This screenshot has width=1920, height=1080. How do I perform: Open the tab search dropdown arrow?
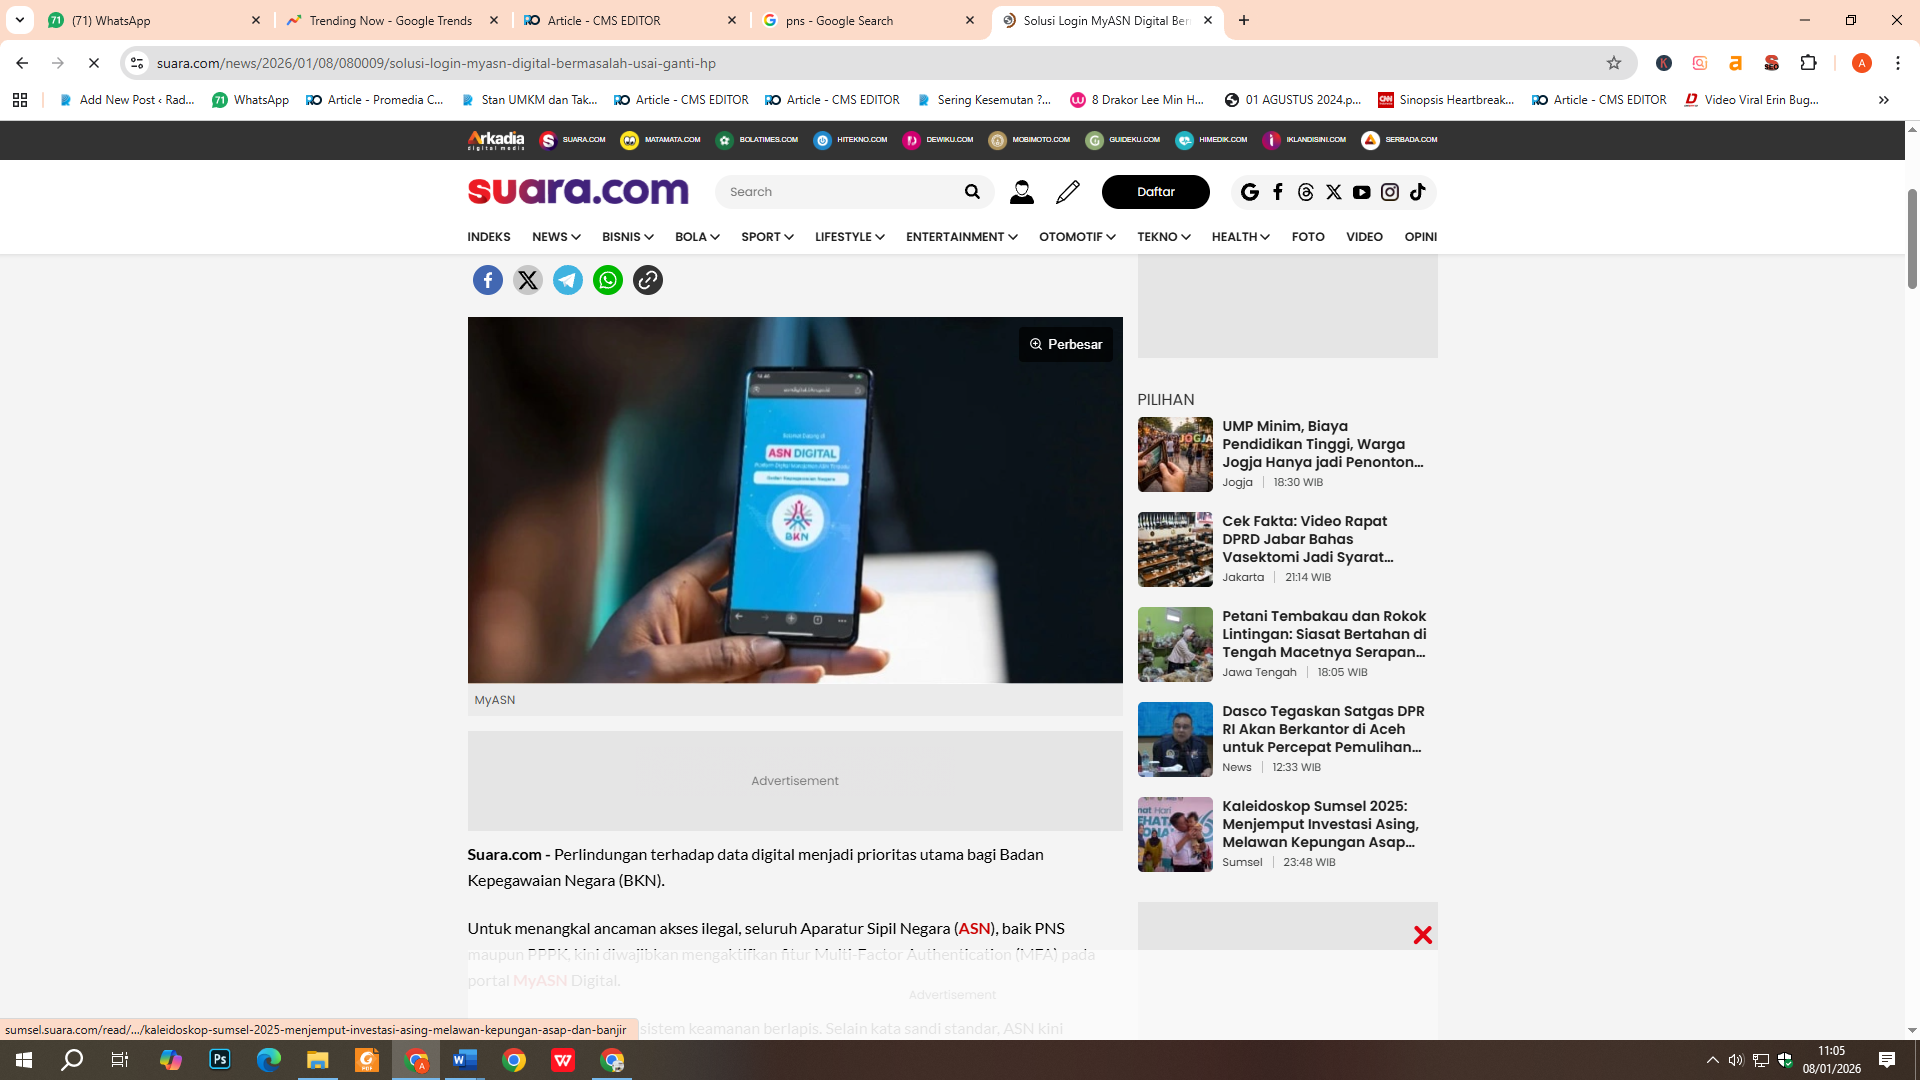tap(19, 20)
